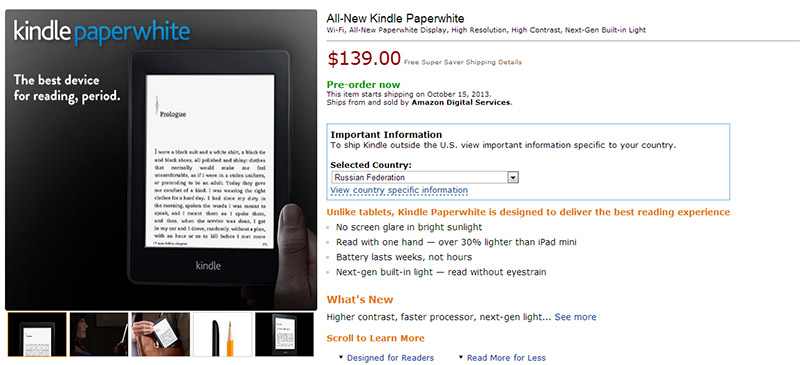Jump to Designed for Readers section
The height and width of the screenshot is (365, 800).
(x=390, y=358)
